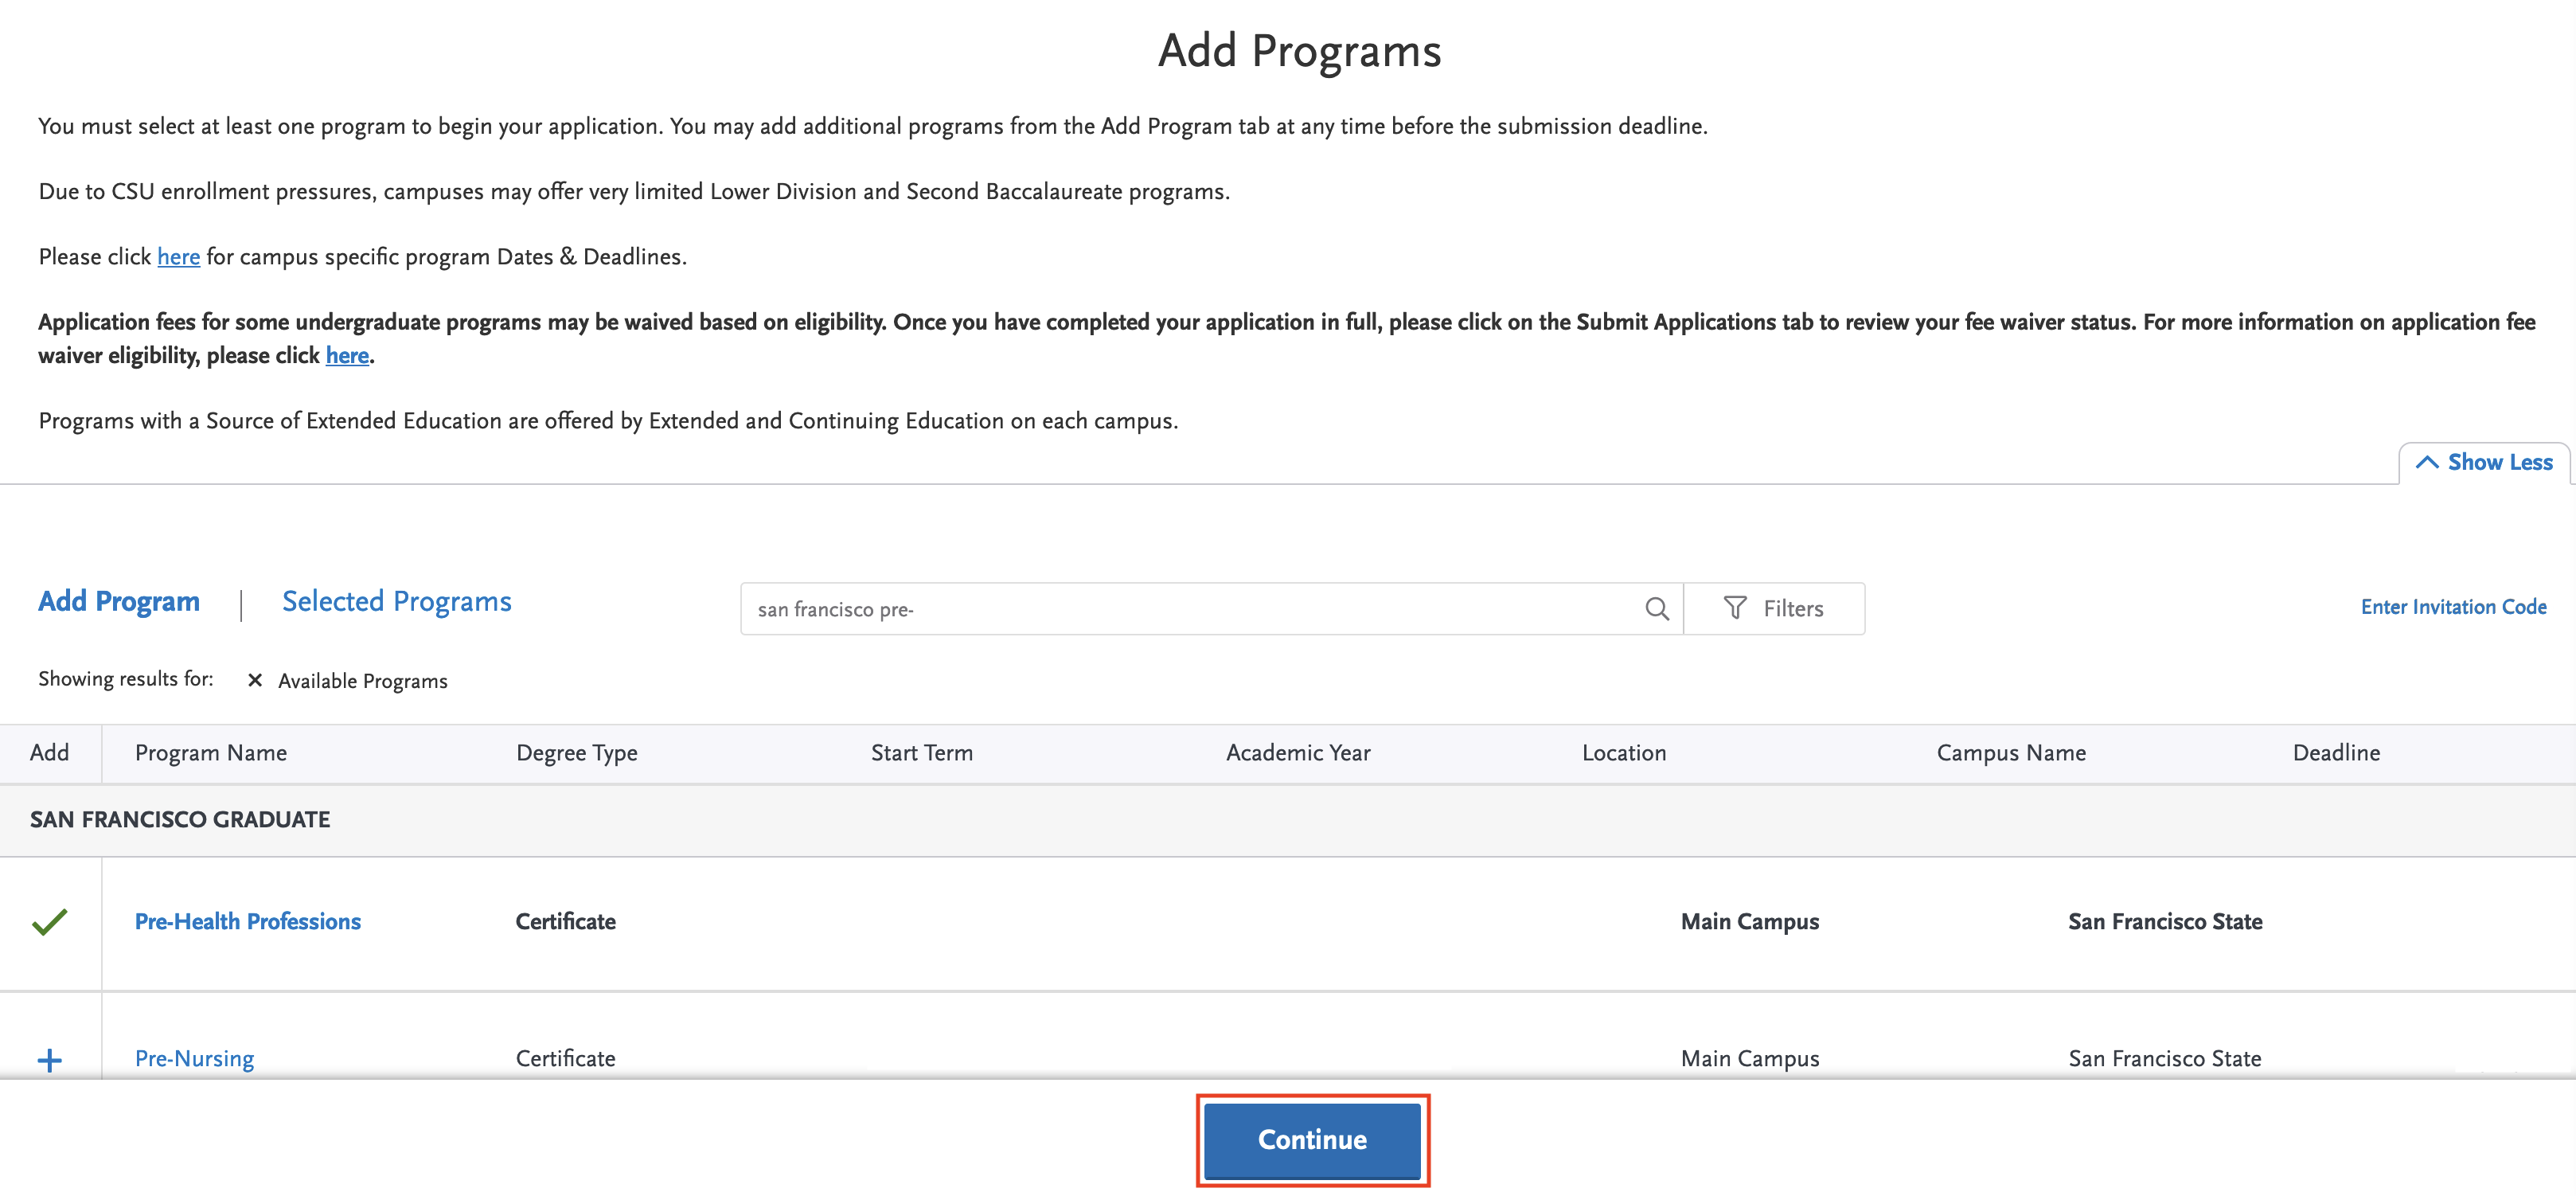
Task: Open Pre-Nursing program details link
Action: point(194,1058)
